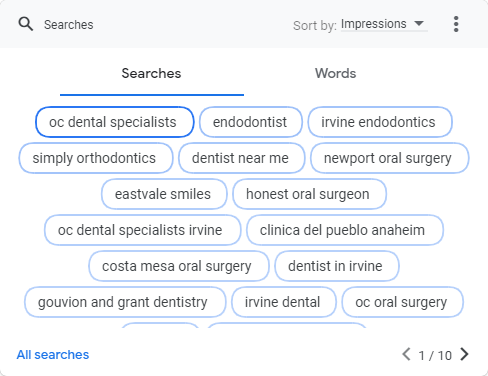Select the 'dentist near me' chip
The height and width of the screenshot is (376, 488).
coord(242,158)
